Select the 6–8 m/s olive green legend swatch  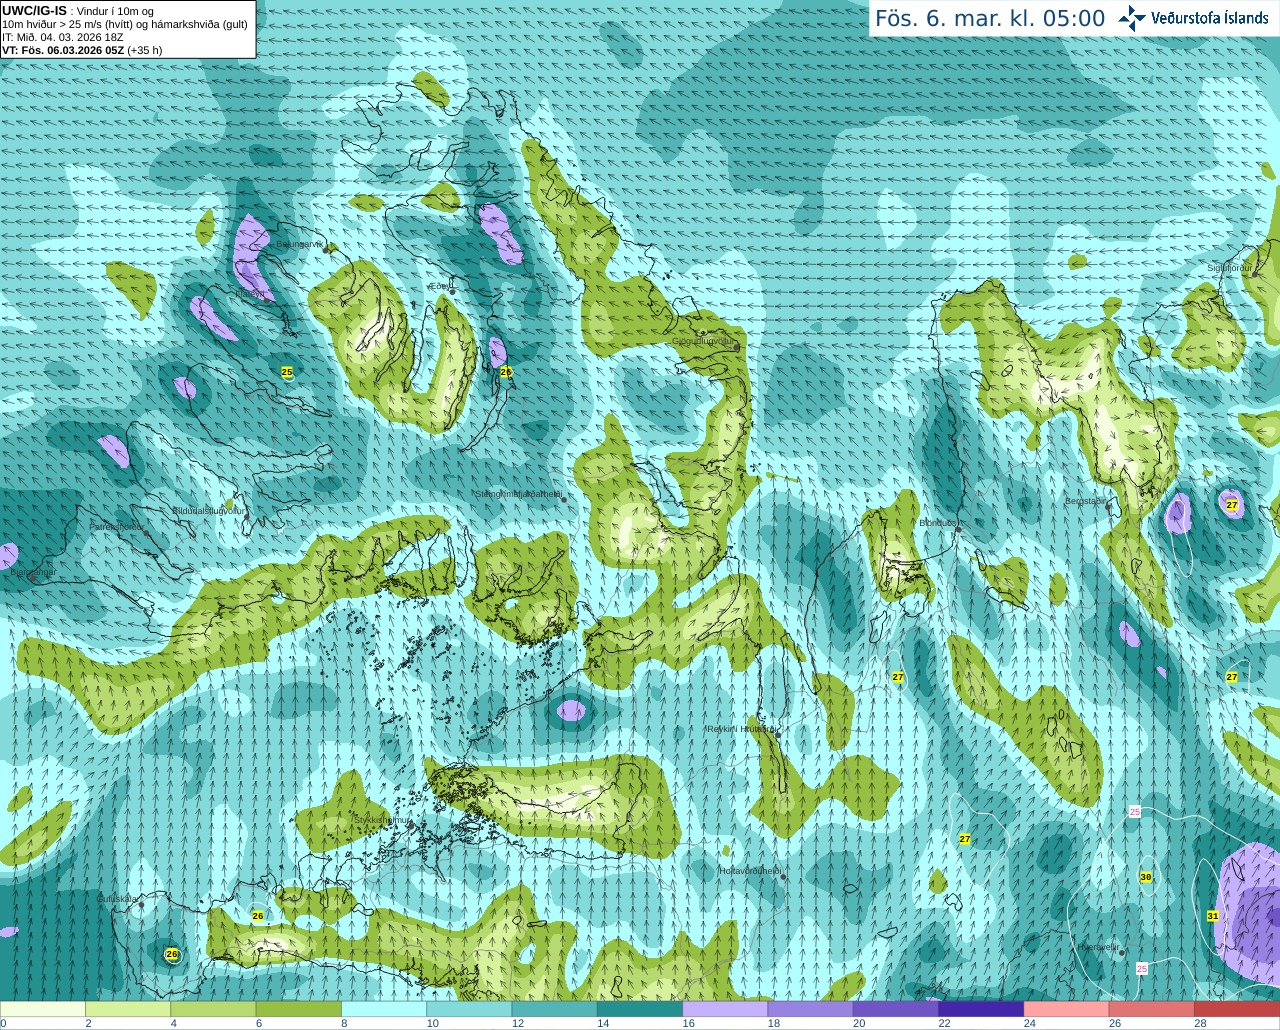299,1008
